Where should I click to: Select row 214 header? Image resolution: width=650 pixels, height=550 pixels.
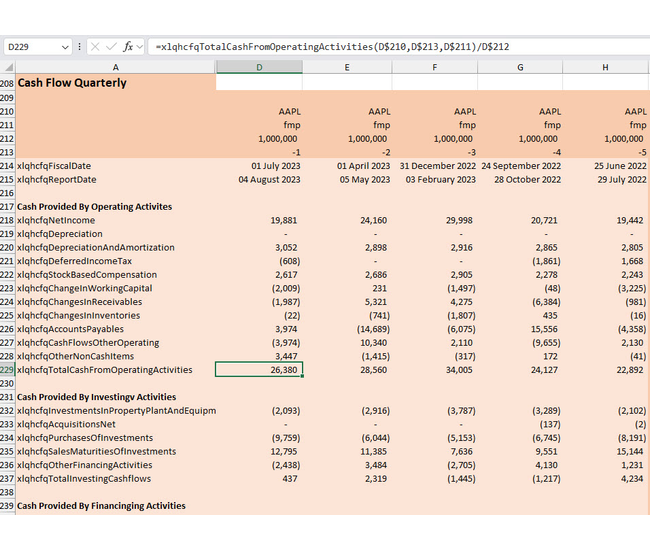(x=7, y=166)
